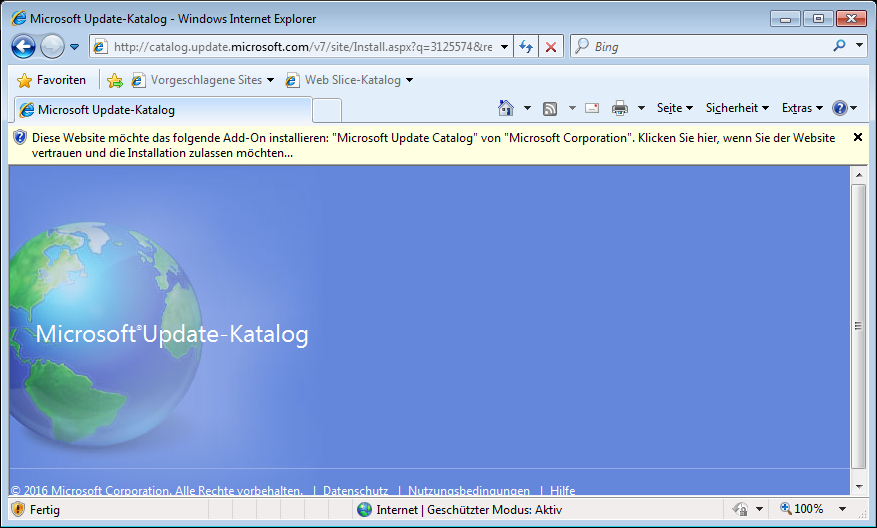Minimize the Internet Explorer window
The height and width of the screenshot is (528, 877).
tap(785, 18)
